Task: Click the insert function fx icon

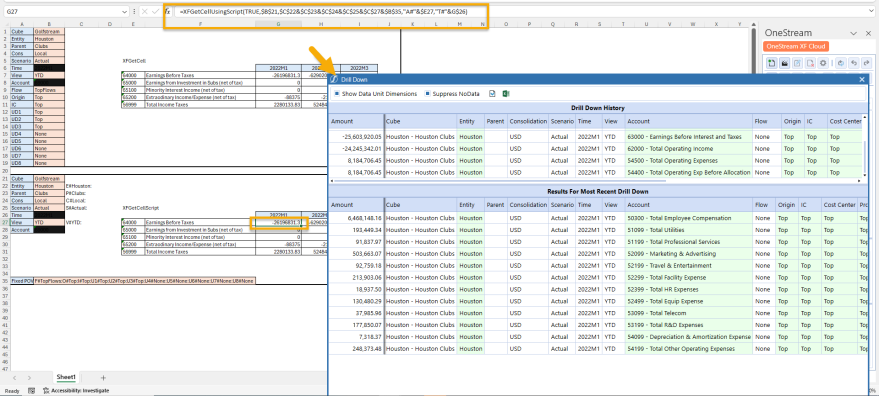Action: (x=167, y=11)
